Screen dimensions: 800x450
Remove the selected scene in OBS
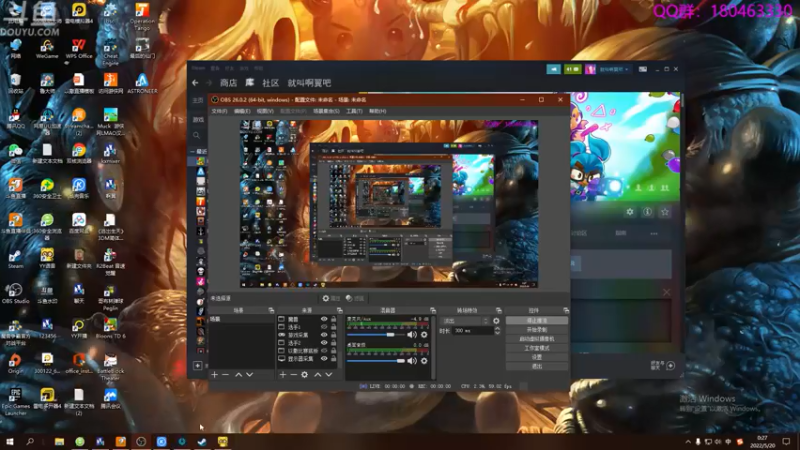[x=226, y=374]
